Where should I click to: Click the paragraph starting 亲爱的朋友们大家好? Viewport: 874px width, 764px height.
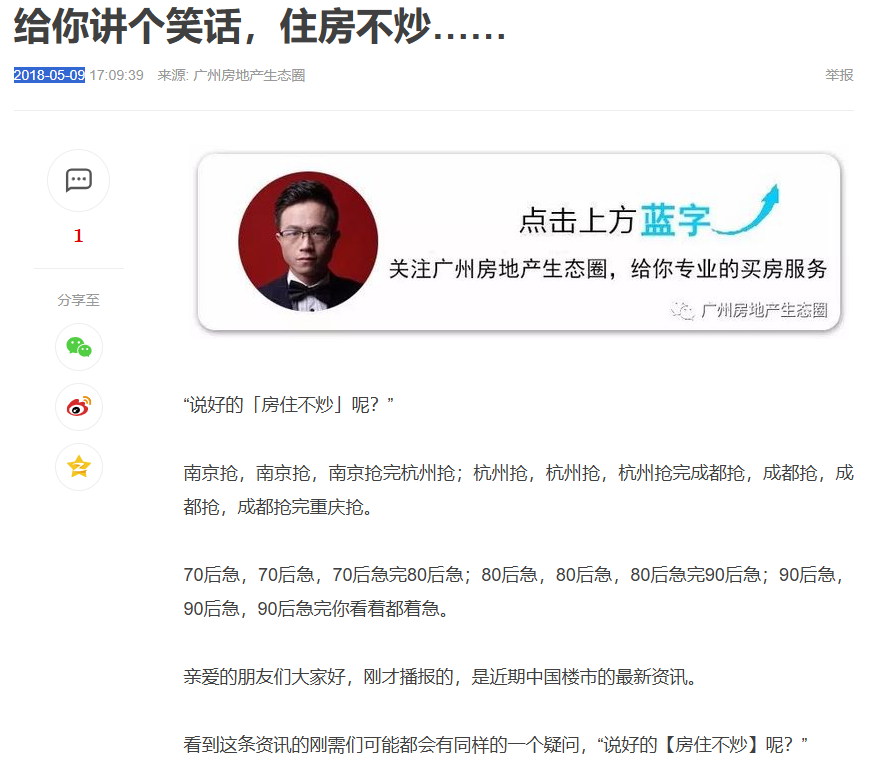click(440, 677)
